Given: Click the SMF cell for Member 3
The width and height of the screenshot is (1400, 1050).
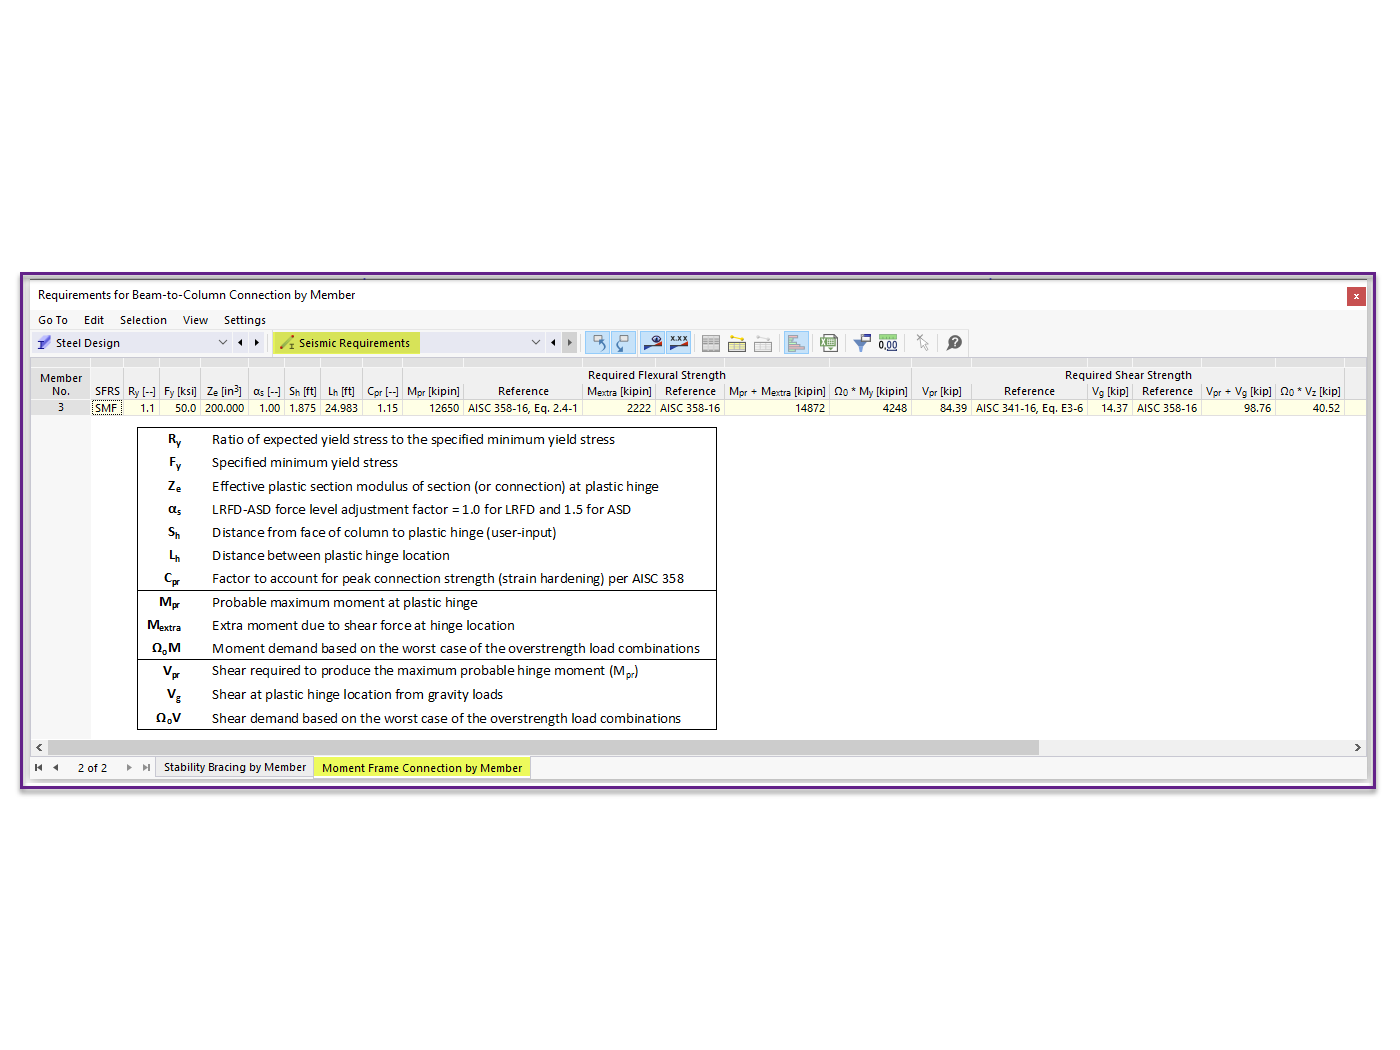Looking at the screenshot, I should pyautogui.click(x=106, y=407).
